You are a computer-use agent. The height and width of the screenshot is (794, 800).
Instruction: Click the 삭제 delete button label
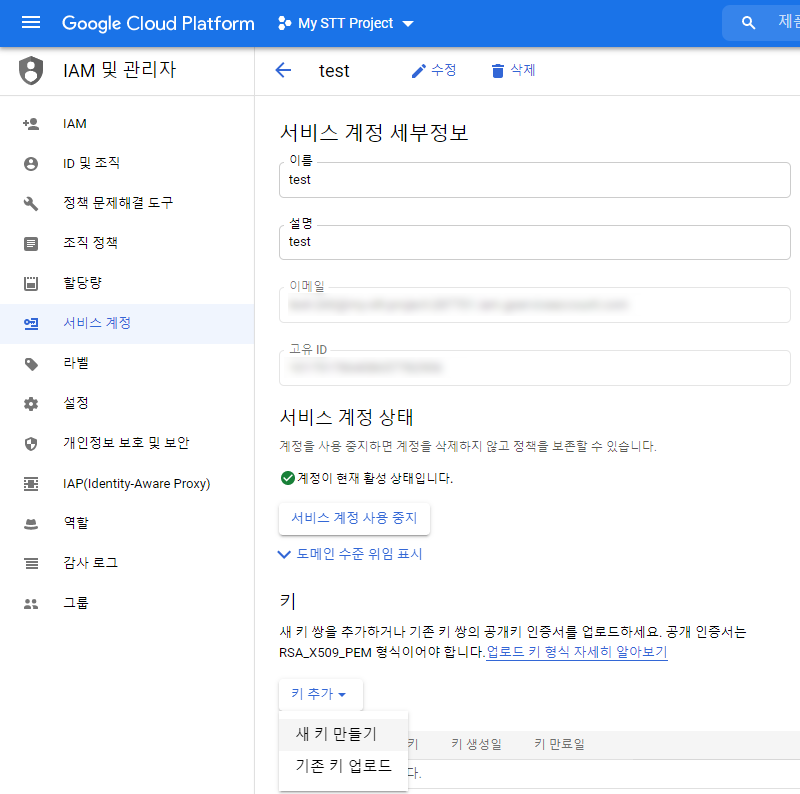(x=522, y=70)
